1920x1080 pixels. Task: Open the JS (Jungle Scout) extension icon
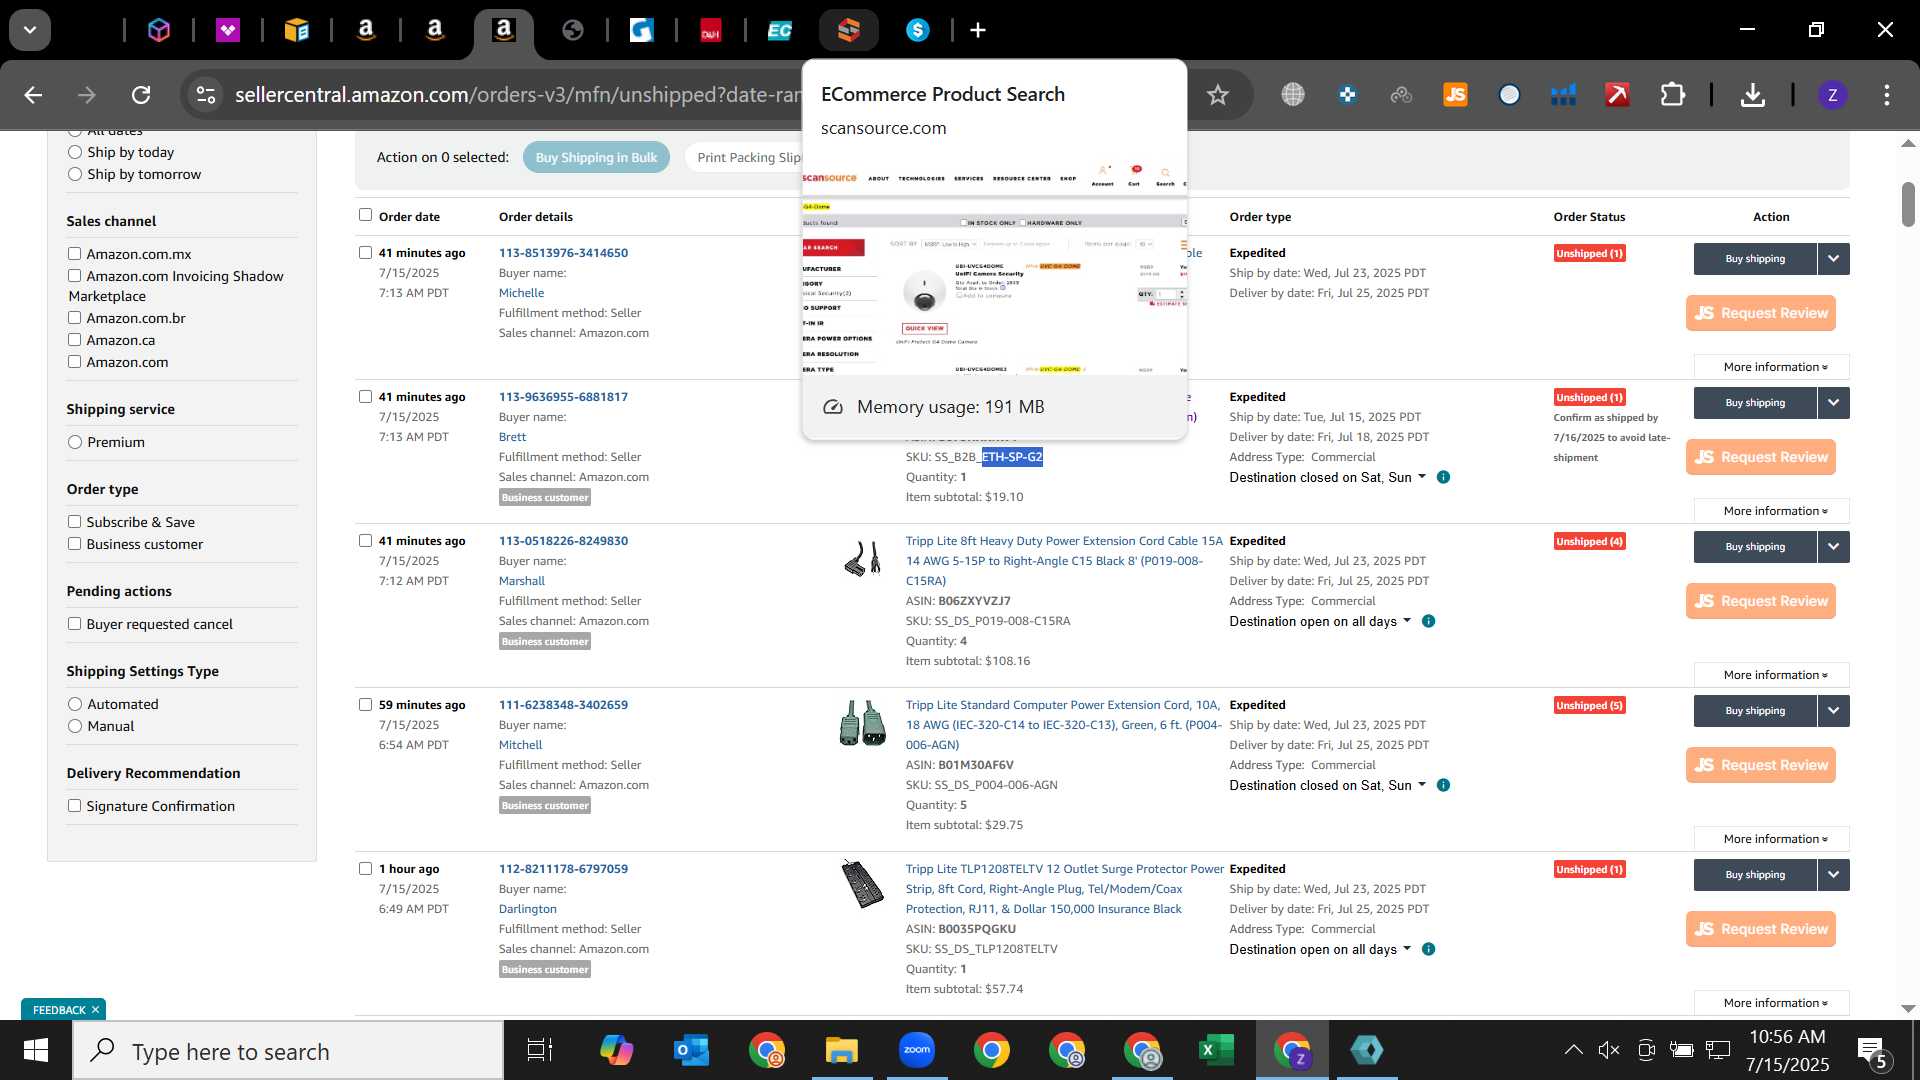[1455, 95]
